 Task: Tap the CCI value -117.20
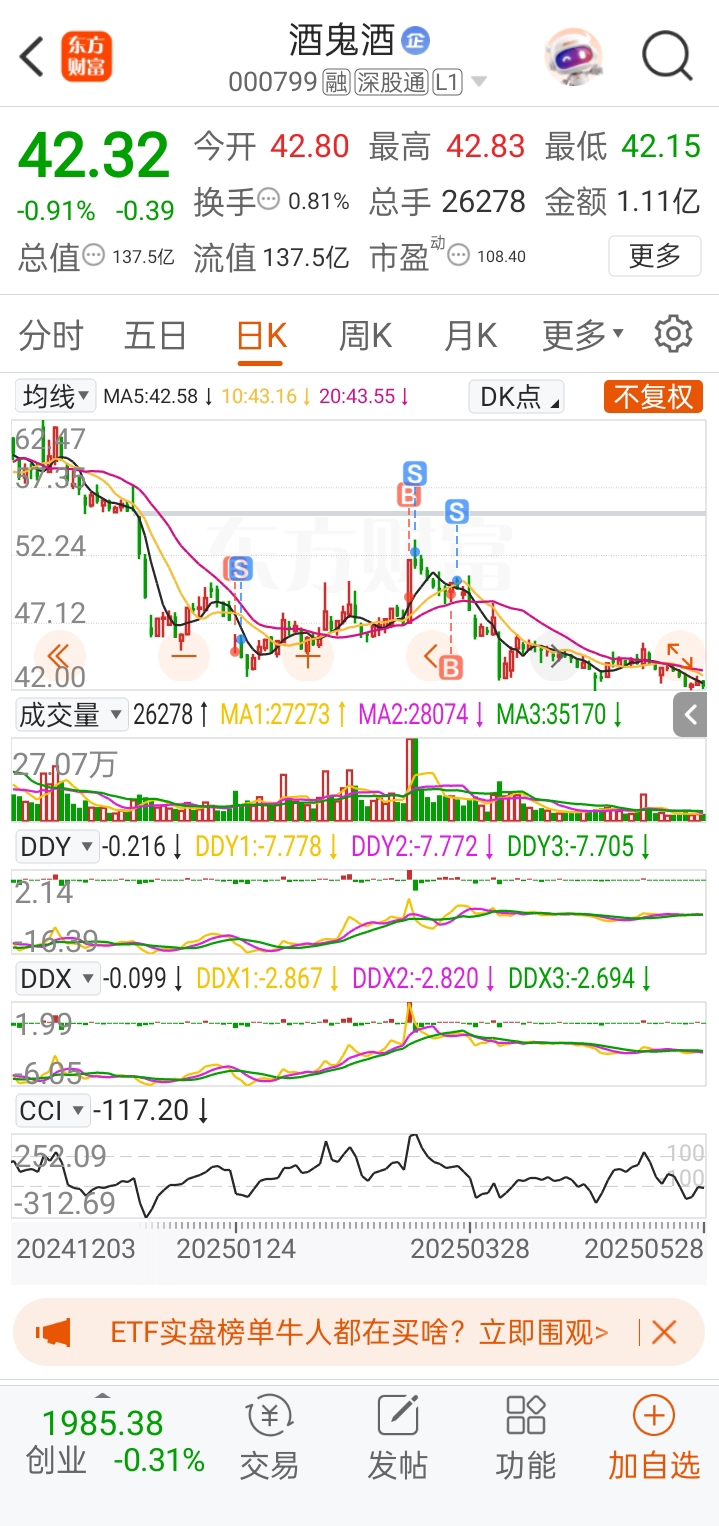coord(140,1110)
